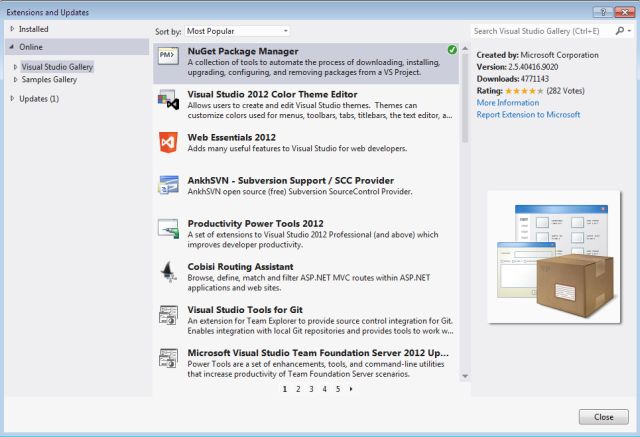Image resolution: width=640 pixels, height=437 pixels.
Task: Go to results page 1
Action: (285, 389)
